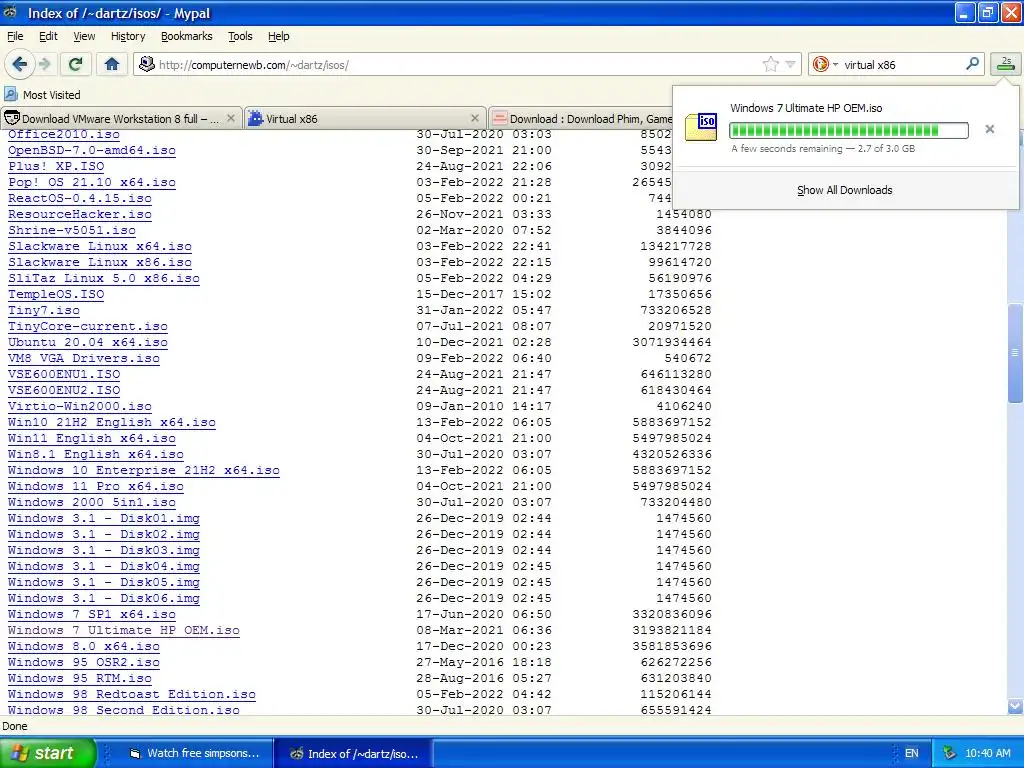
Task: Click the Index of /~dartz/iso taskbar button
Action: click(354, 753)
